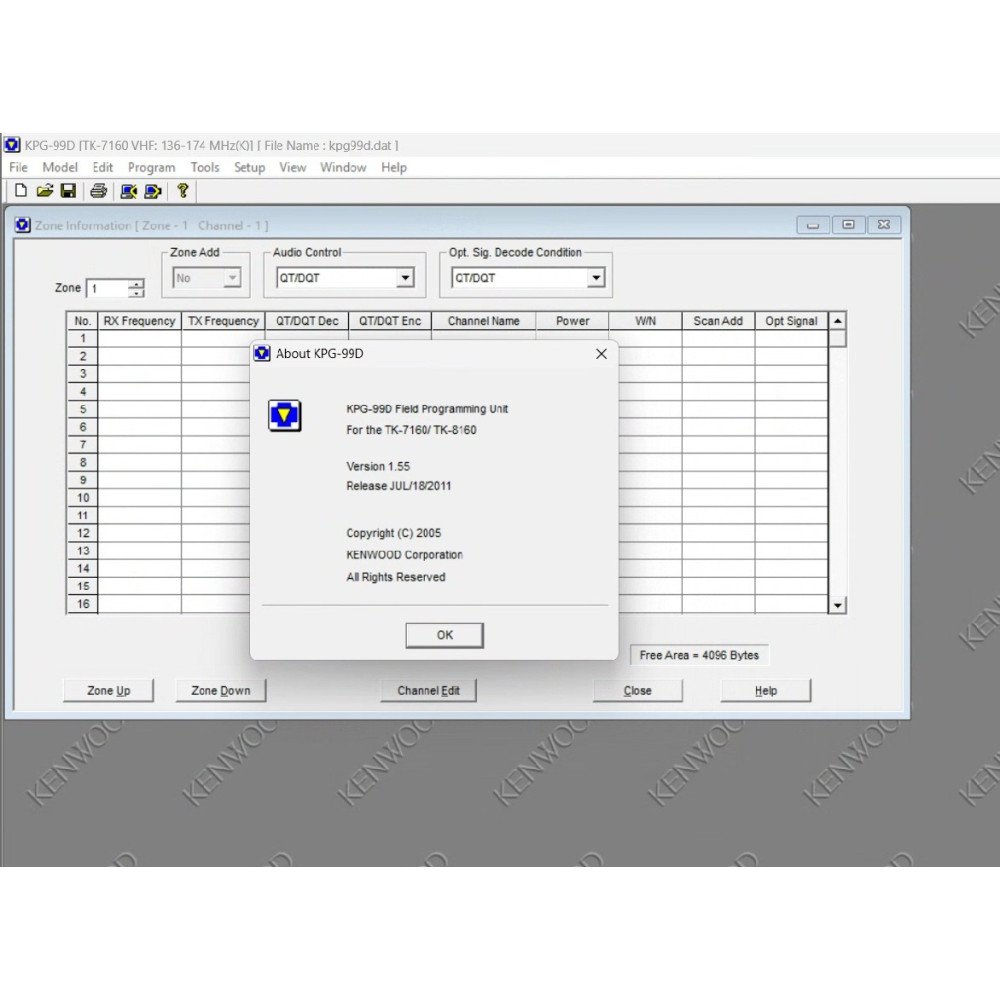Open the Opt. Sig. Decode Condition dropdown

coord(596,279)
